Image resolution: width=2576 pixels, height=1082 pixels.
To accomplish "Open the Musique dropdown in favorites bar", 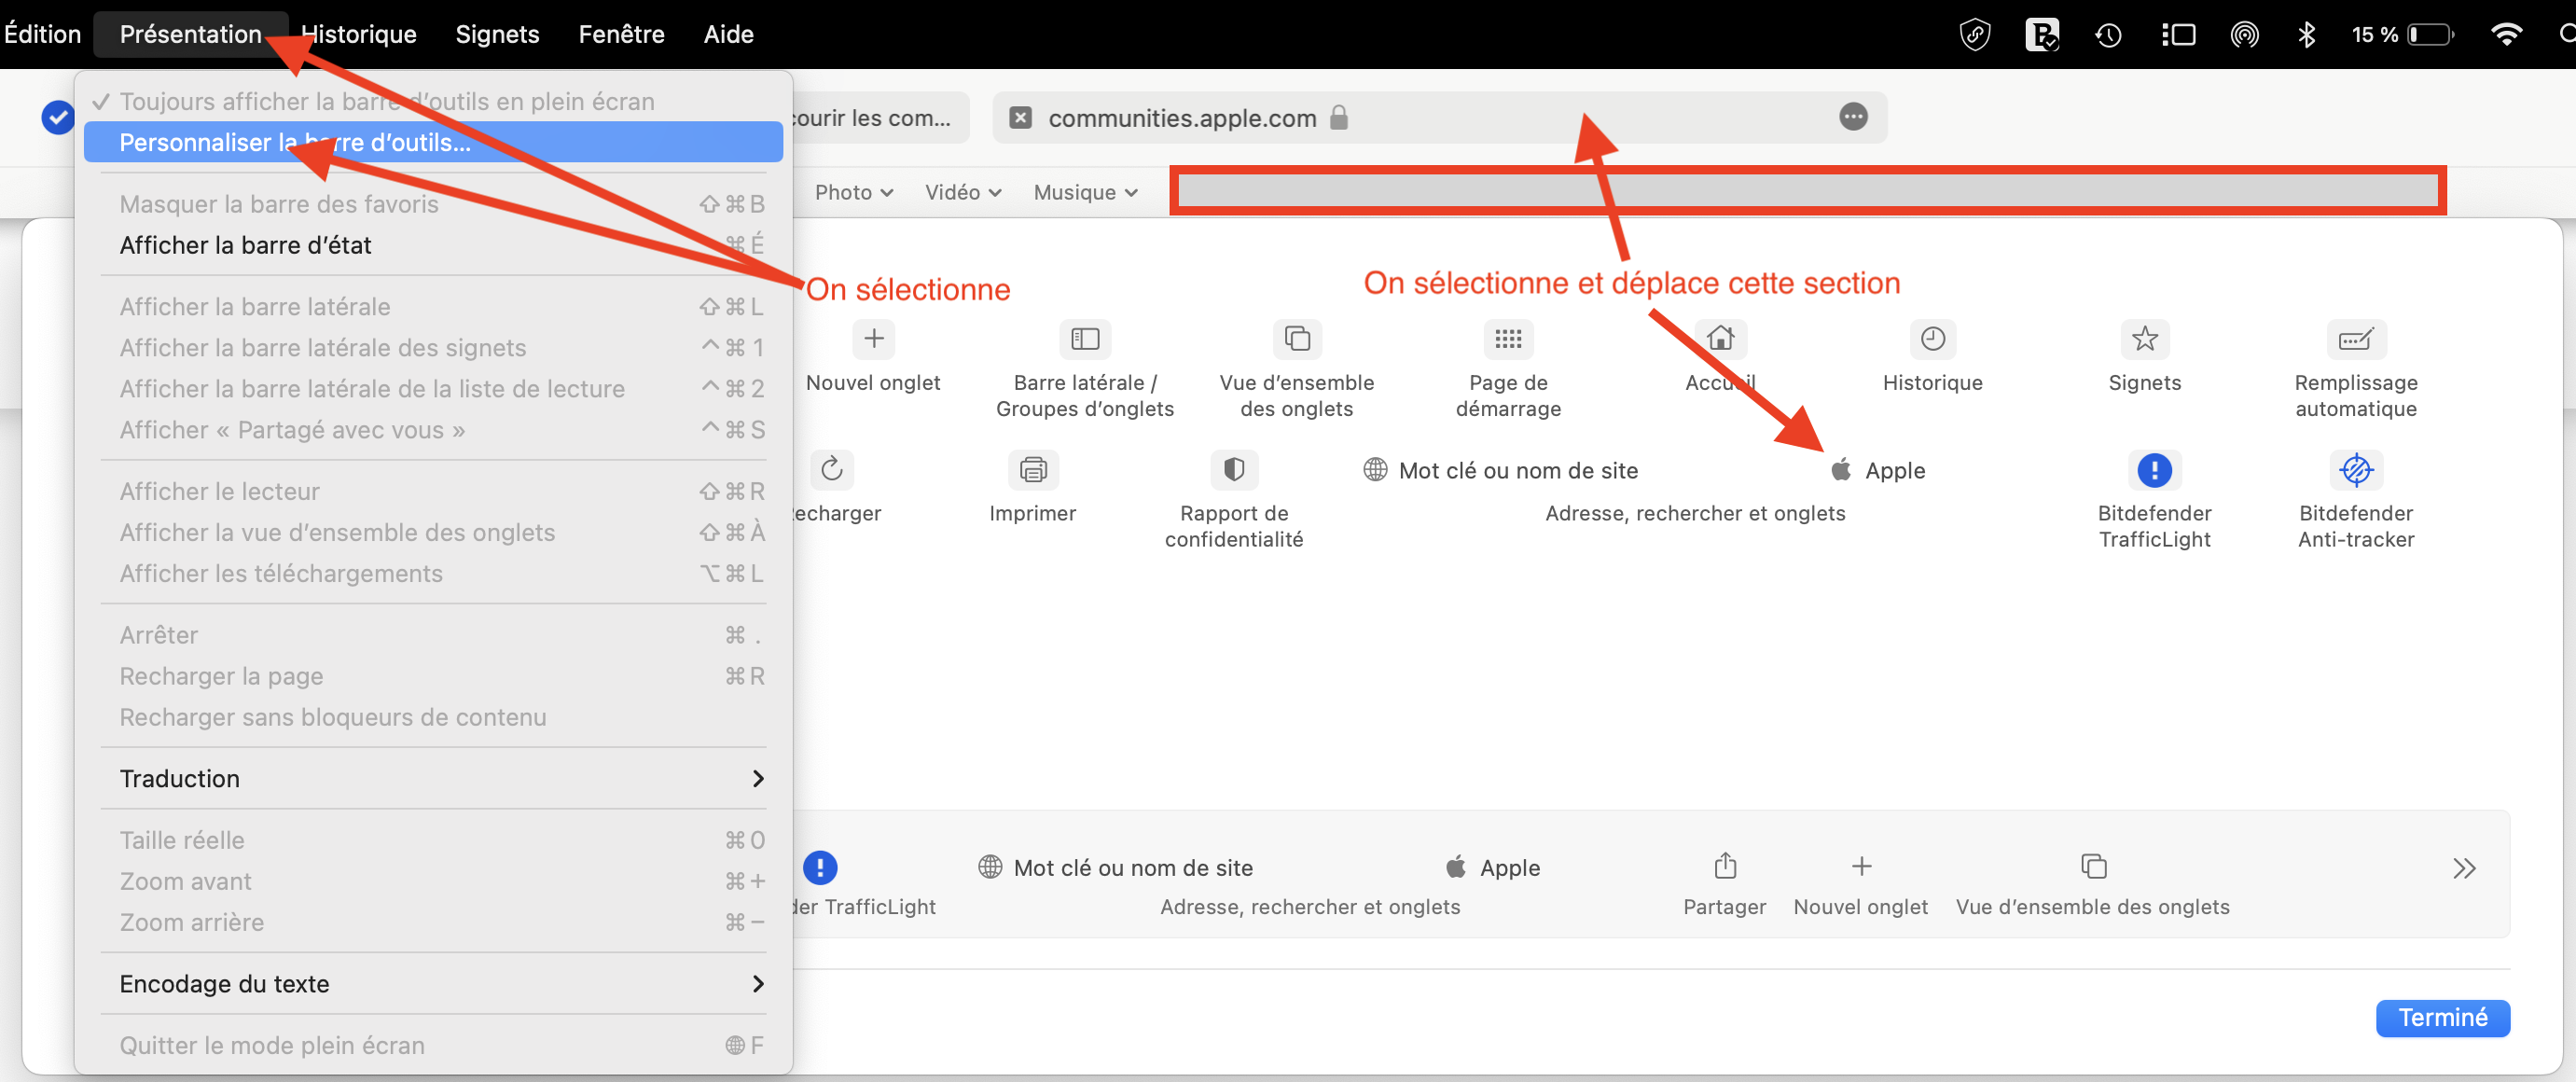I will [1085, 192].
